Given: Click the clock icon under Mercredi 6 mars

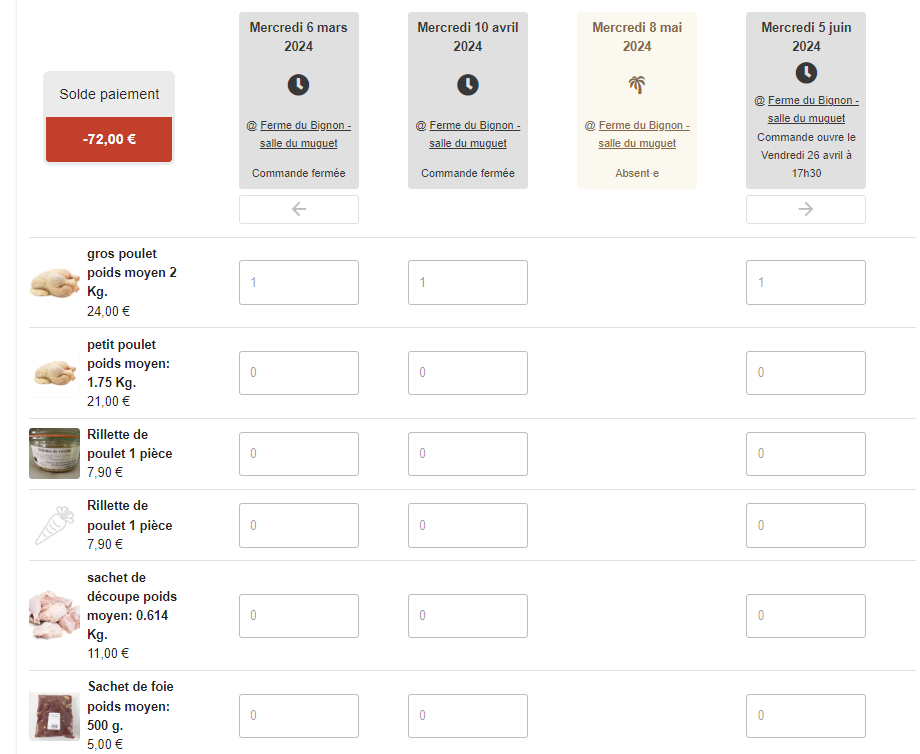Looking at the screenshot, I should click(298, 85).
